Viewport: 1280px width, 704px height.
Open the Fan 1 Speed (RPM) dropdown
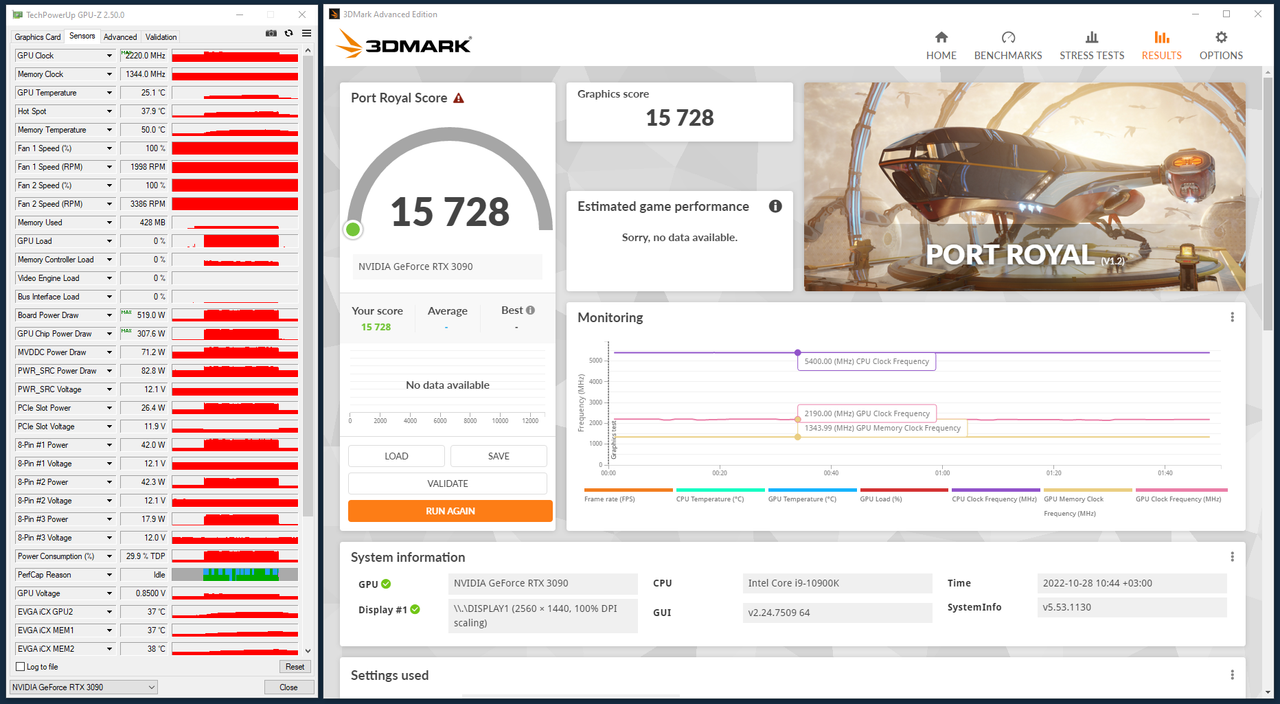110,167
